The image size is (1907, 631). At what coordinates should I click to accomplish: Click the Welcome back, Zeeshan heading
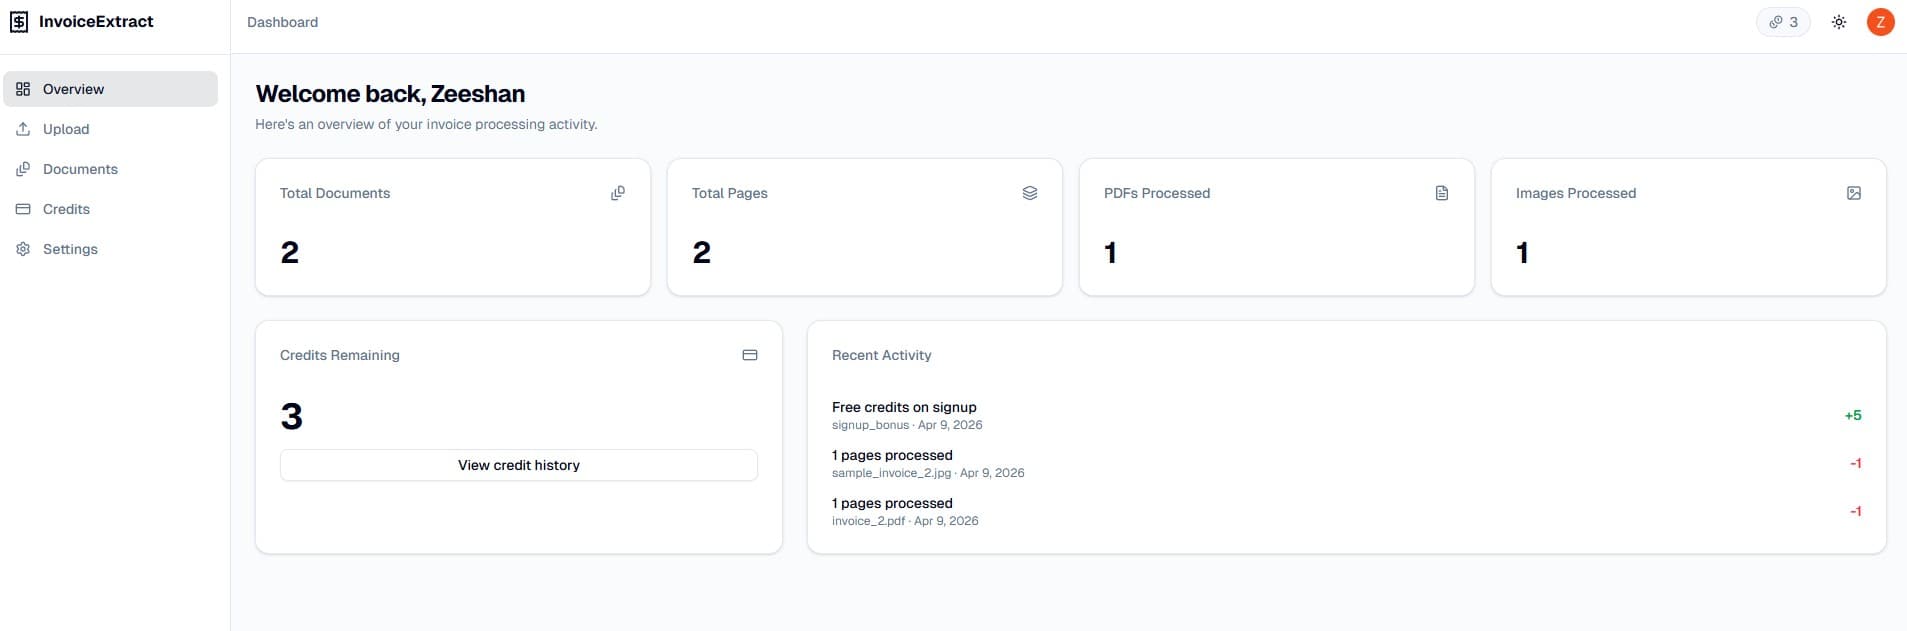tap(390, 94)
